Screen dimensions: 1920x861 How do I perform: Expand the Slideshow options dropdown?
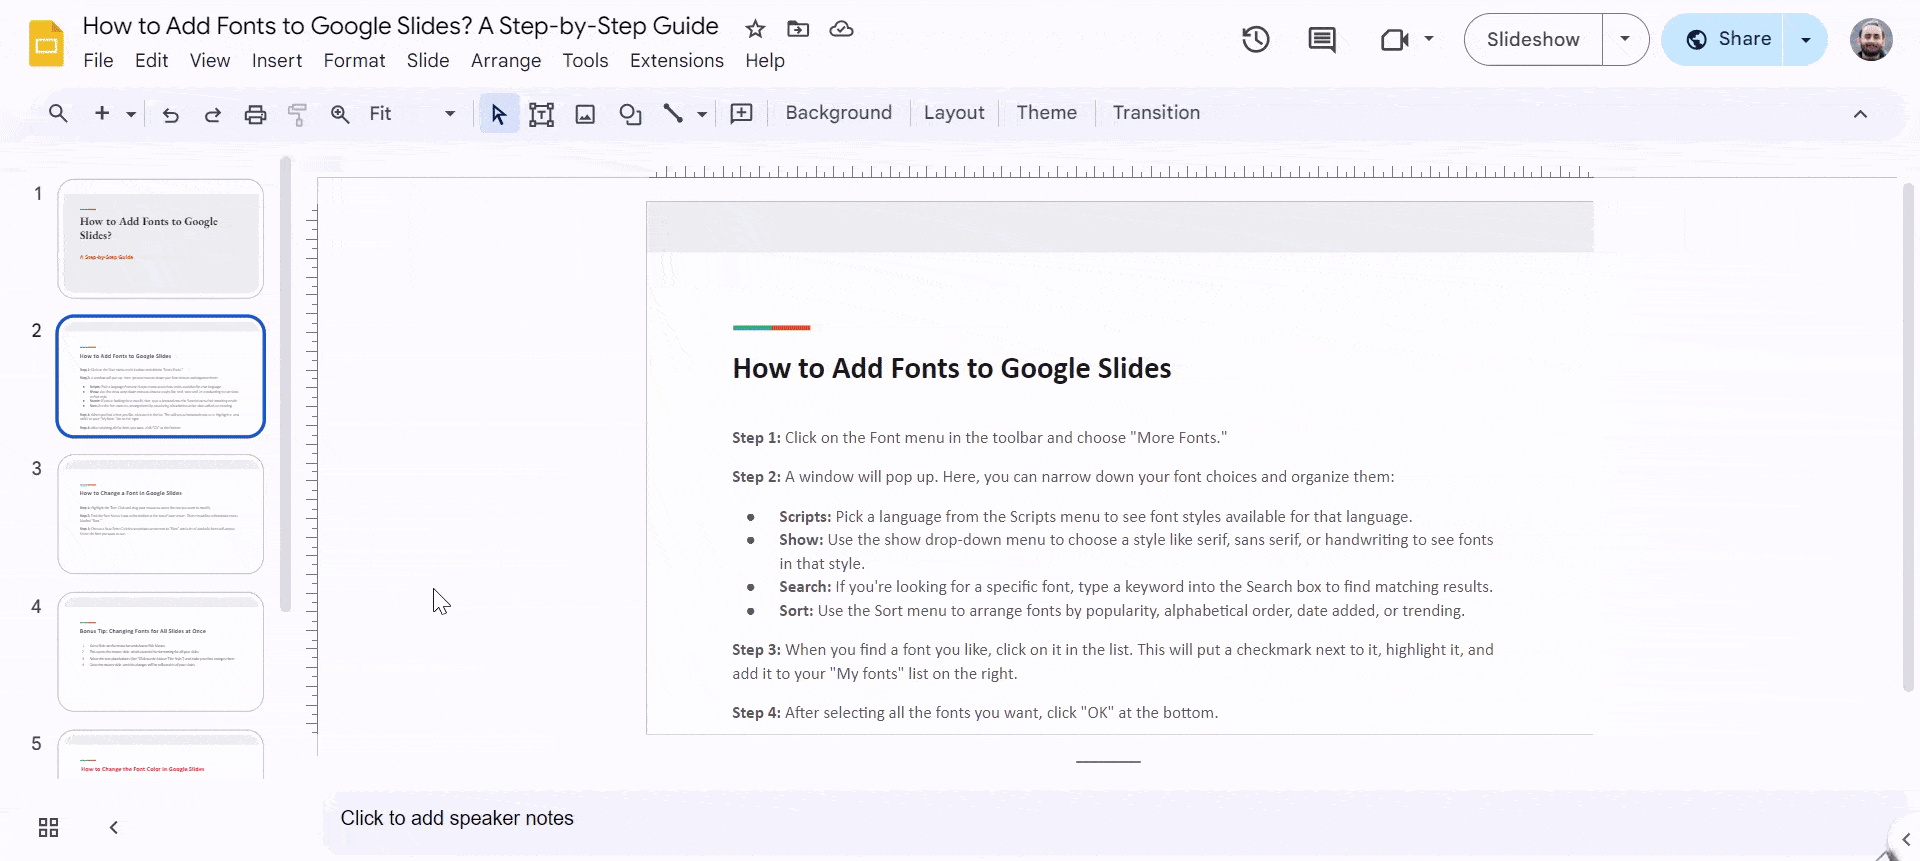pyautogui.click(x=1625, y=40)
